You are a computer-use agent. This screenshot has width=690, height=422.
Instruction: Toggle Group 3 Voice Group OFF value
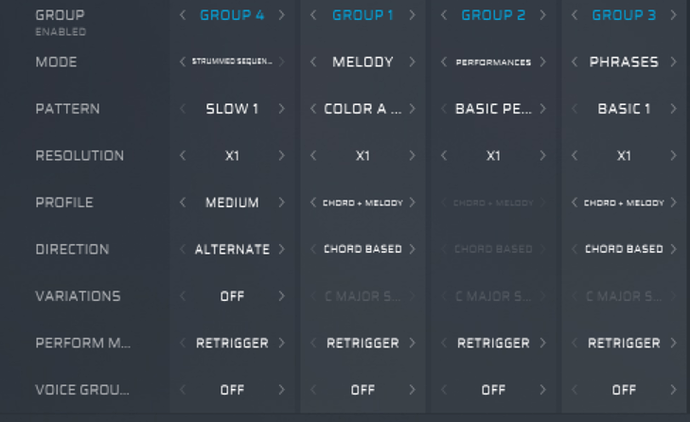coord(624,390)
